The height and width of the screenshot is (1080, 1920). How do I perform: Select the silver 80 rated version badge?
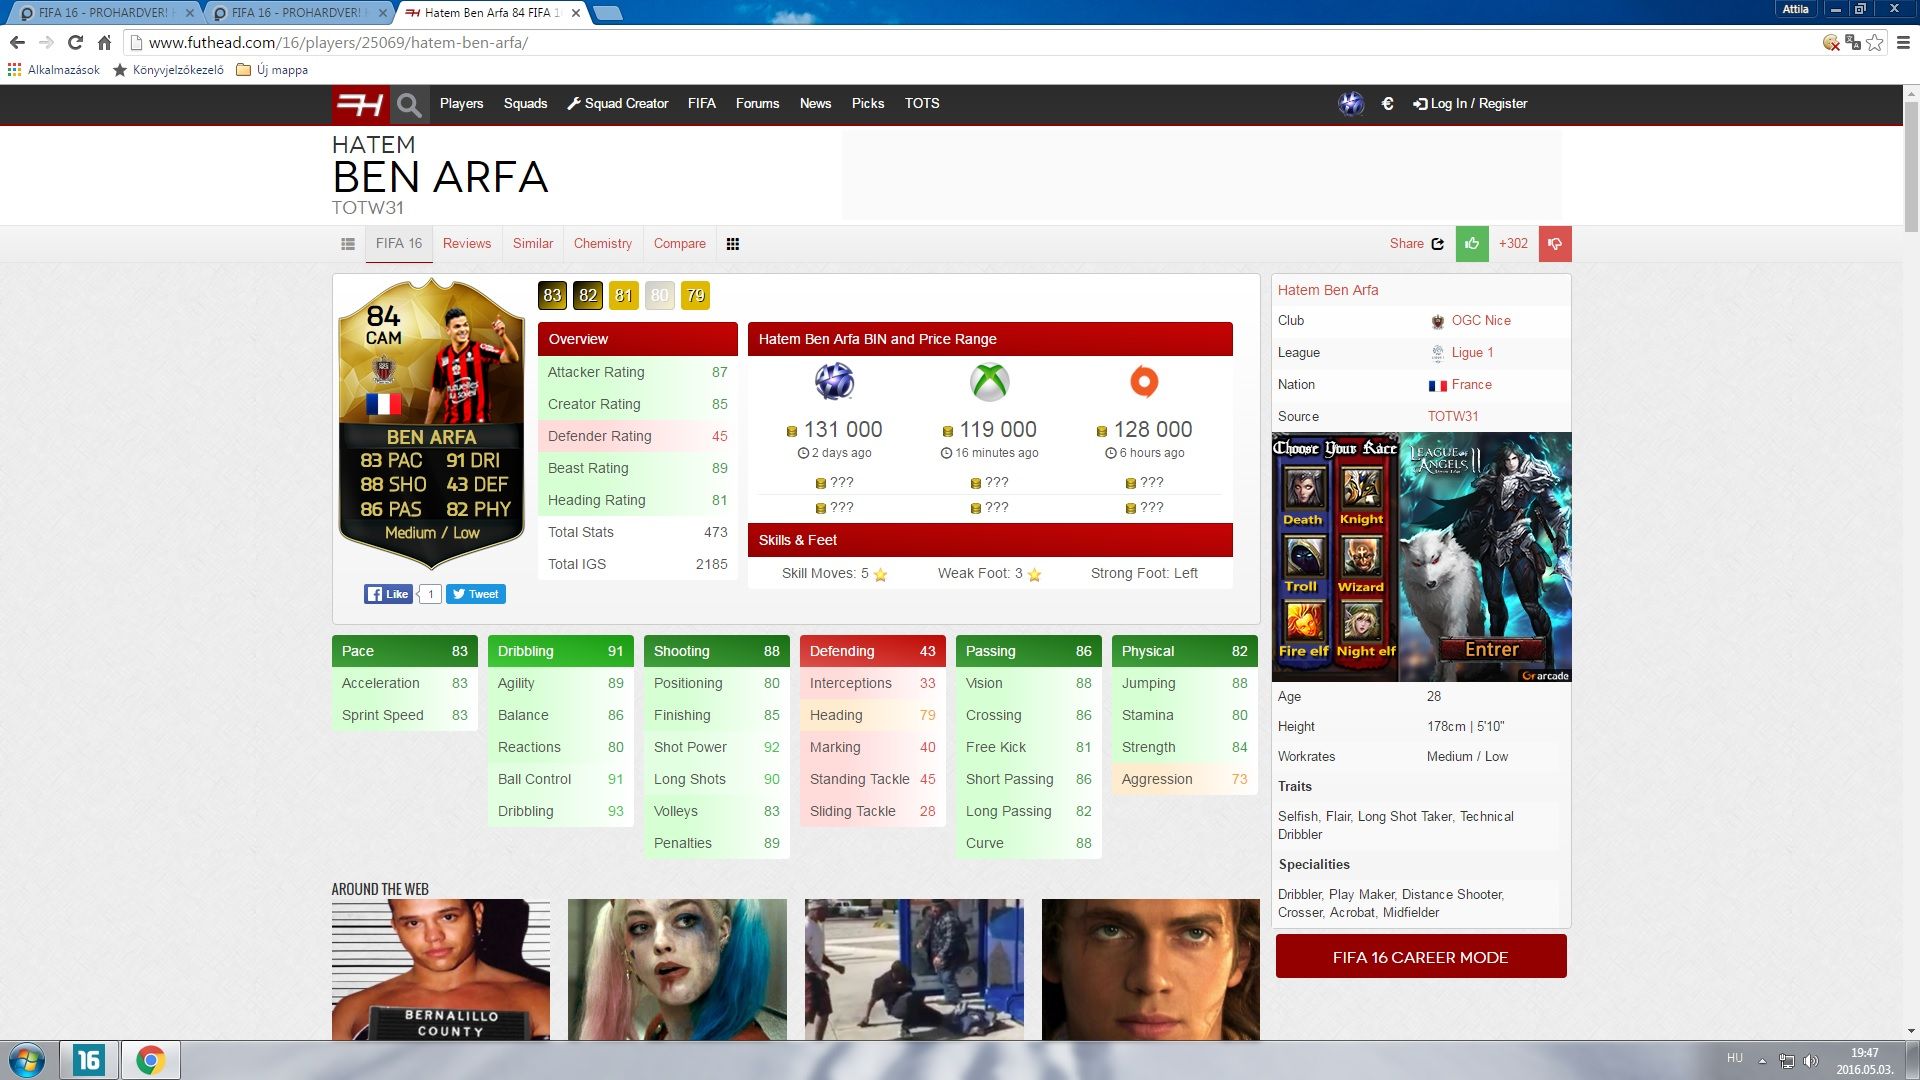[x=659, y=296]
